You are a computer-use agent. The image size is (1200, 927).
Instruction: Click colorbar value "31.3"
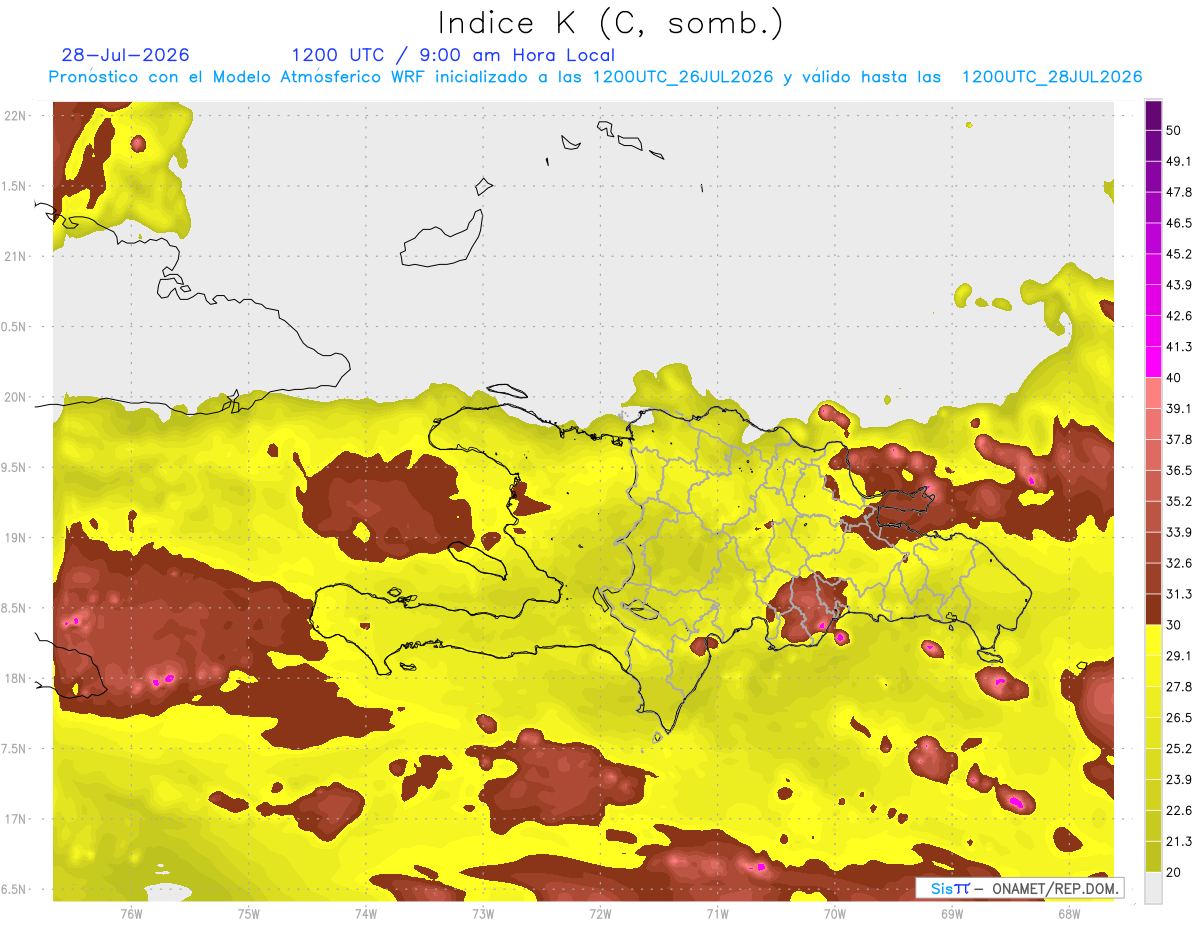[1179, 594]
